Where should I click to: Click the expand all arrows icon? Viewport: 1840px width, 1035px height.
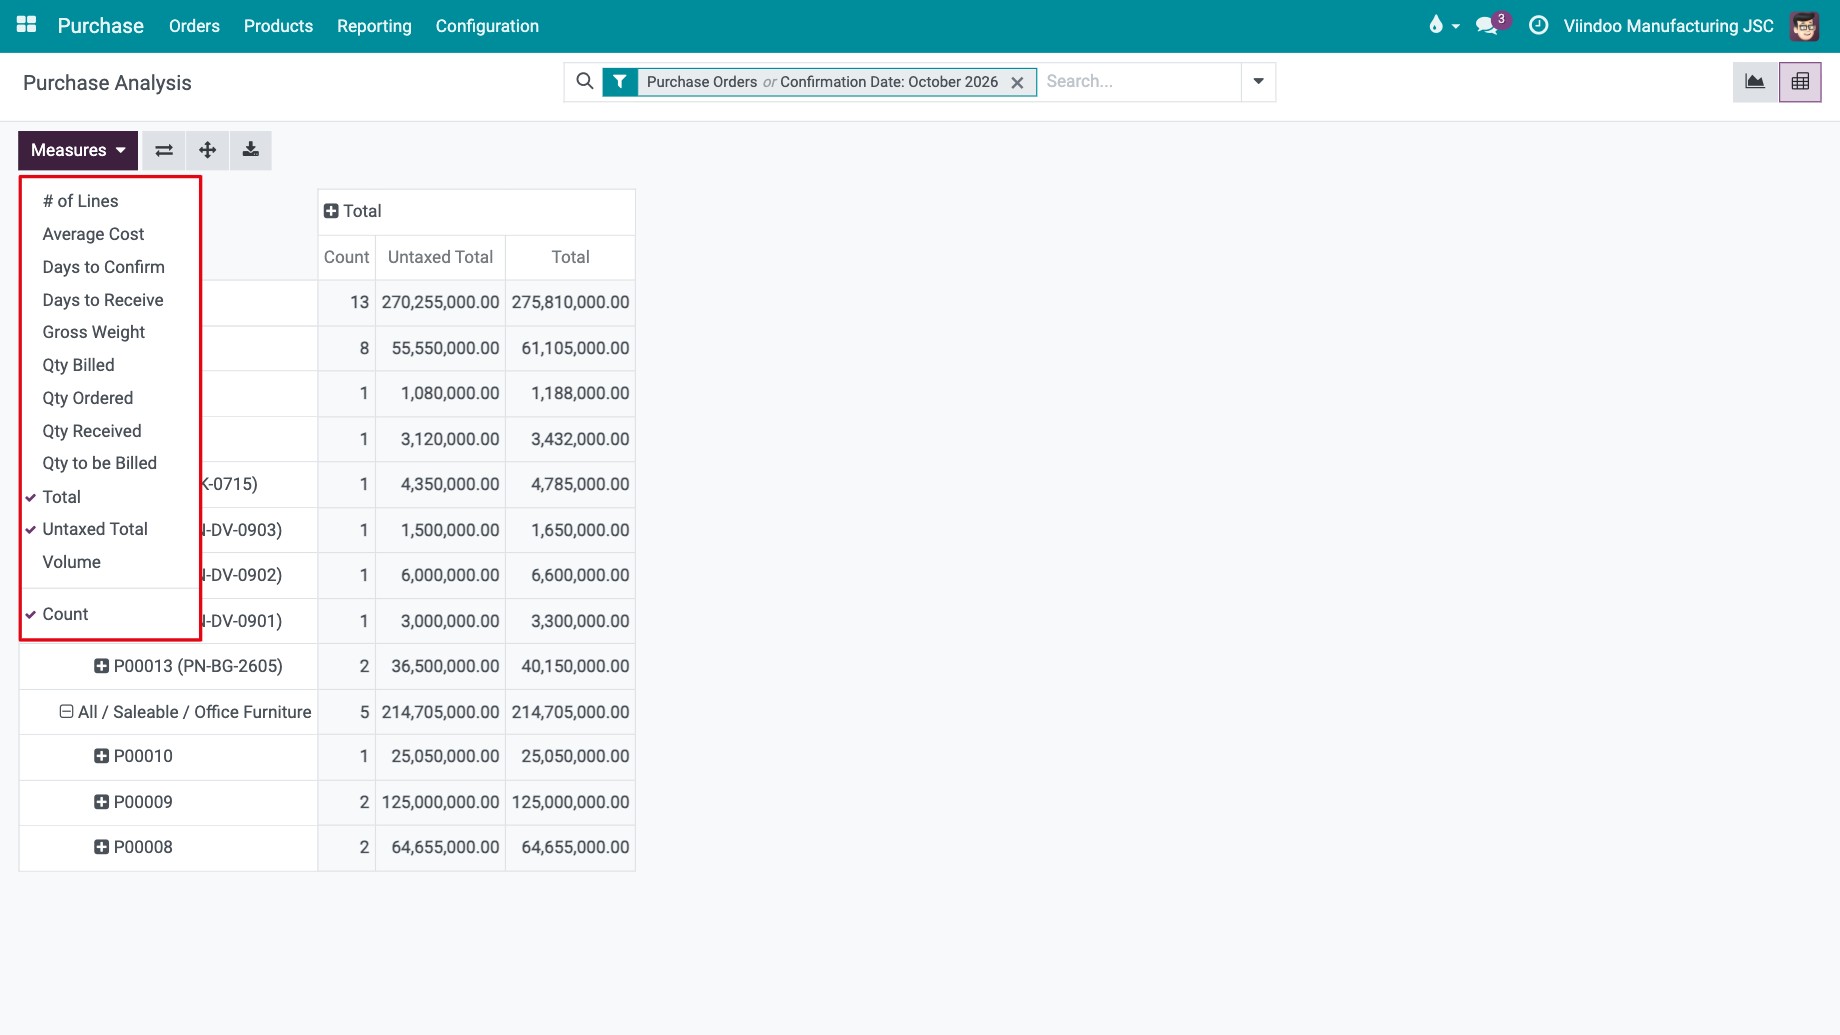point(208,150)
